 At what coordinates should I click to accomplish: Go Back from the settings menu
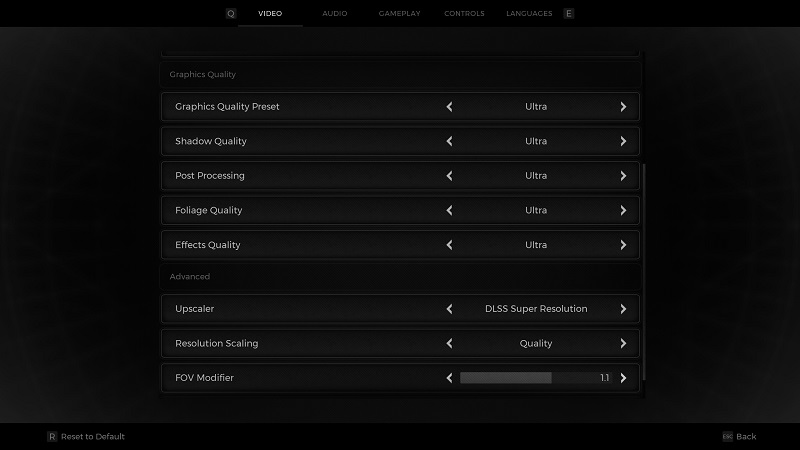pos(746,437)
